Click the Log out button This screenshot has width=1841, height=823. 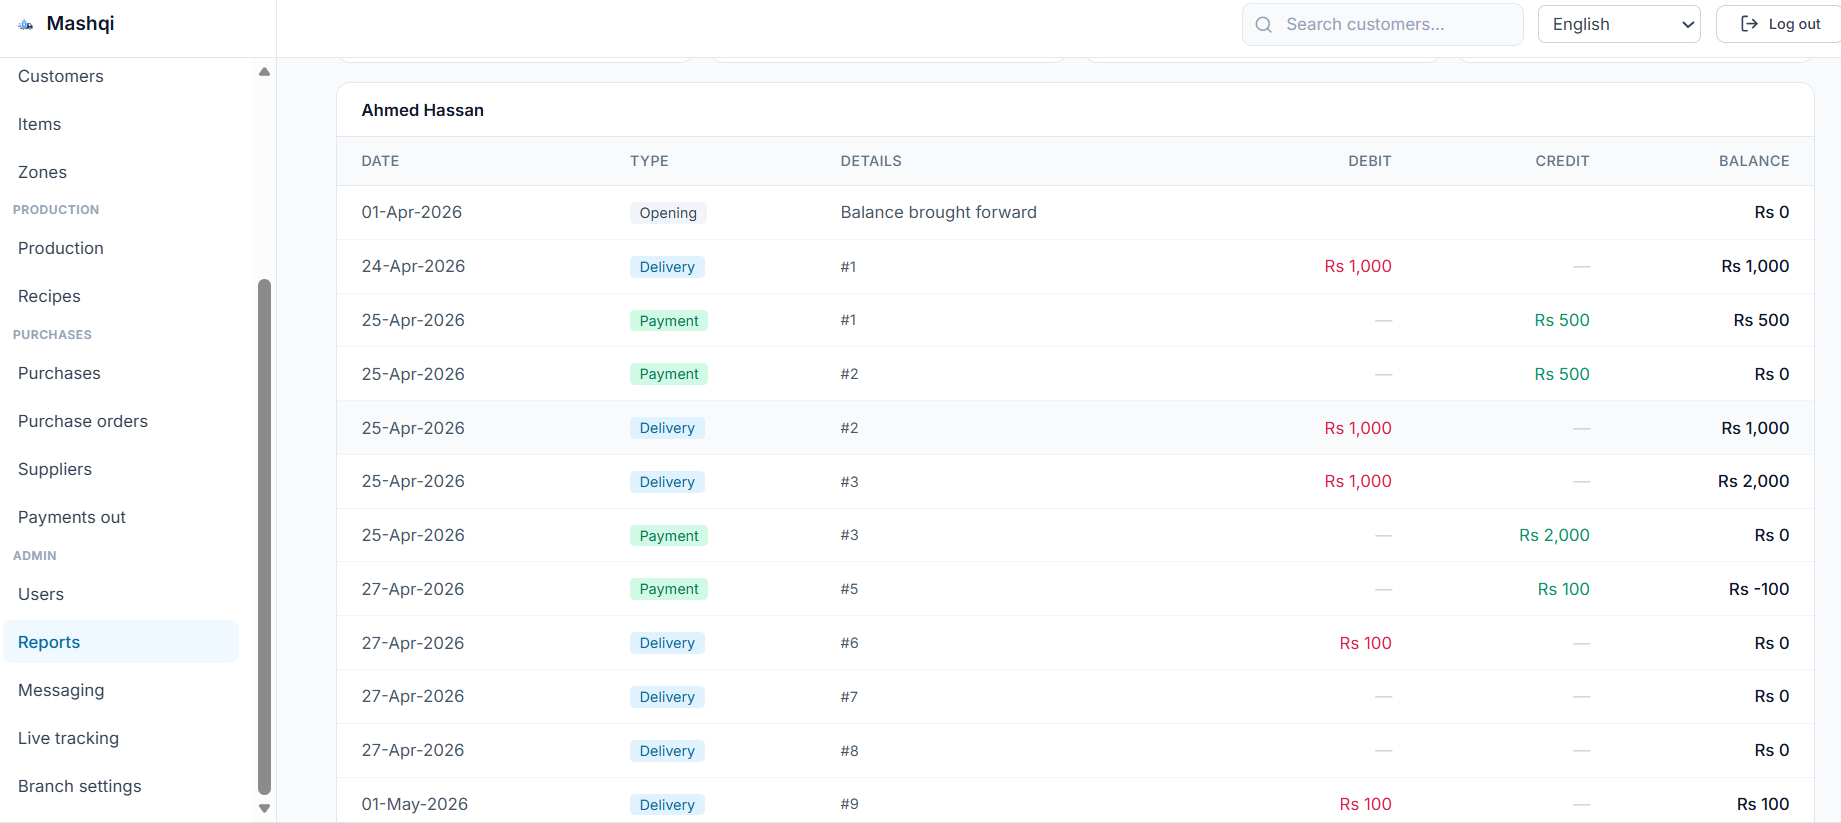coord(1780,24)
